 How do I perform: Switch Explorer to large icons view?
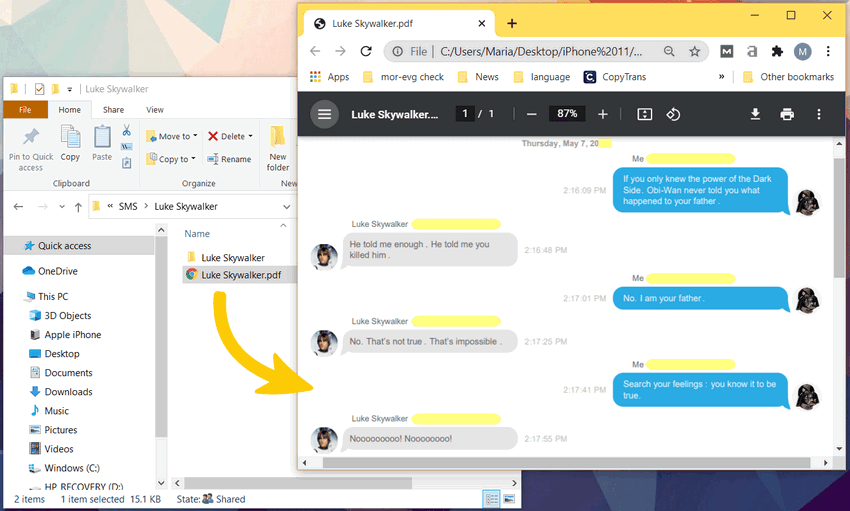point(509,499)
